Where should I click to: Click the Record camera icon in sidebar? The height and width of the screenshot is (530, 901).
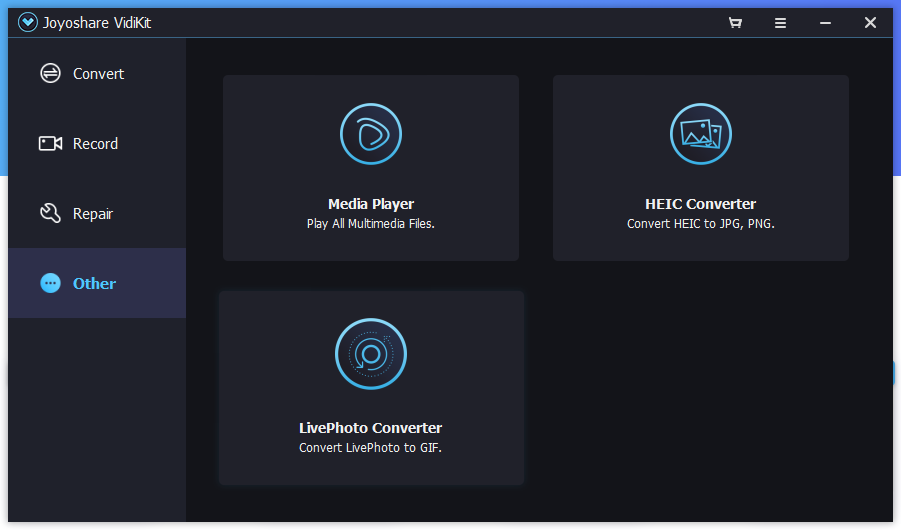coord(51,143)
